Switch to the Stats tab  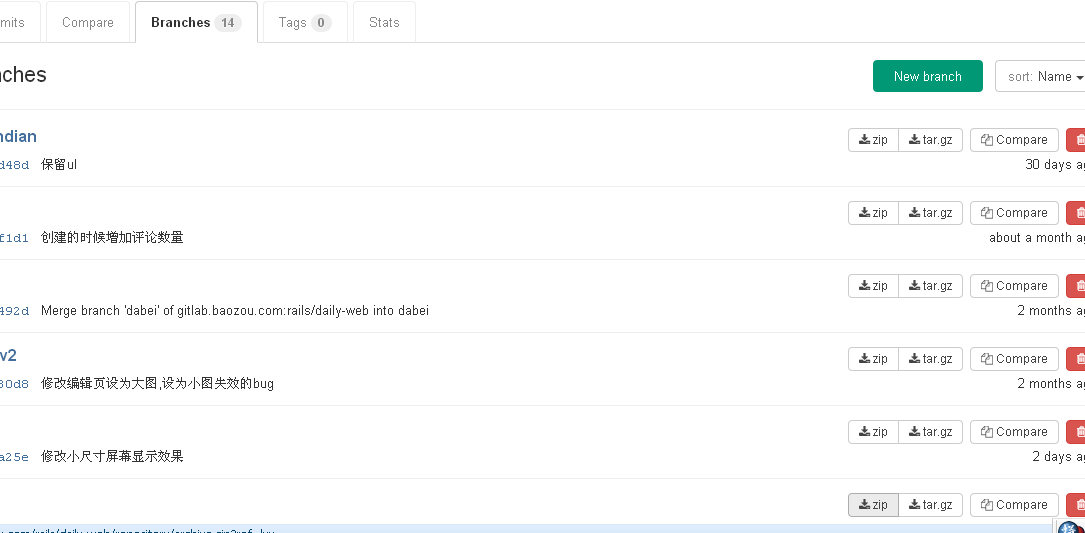(x=384, y=22)
